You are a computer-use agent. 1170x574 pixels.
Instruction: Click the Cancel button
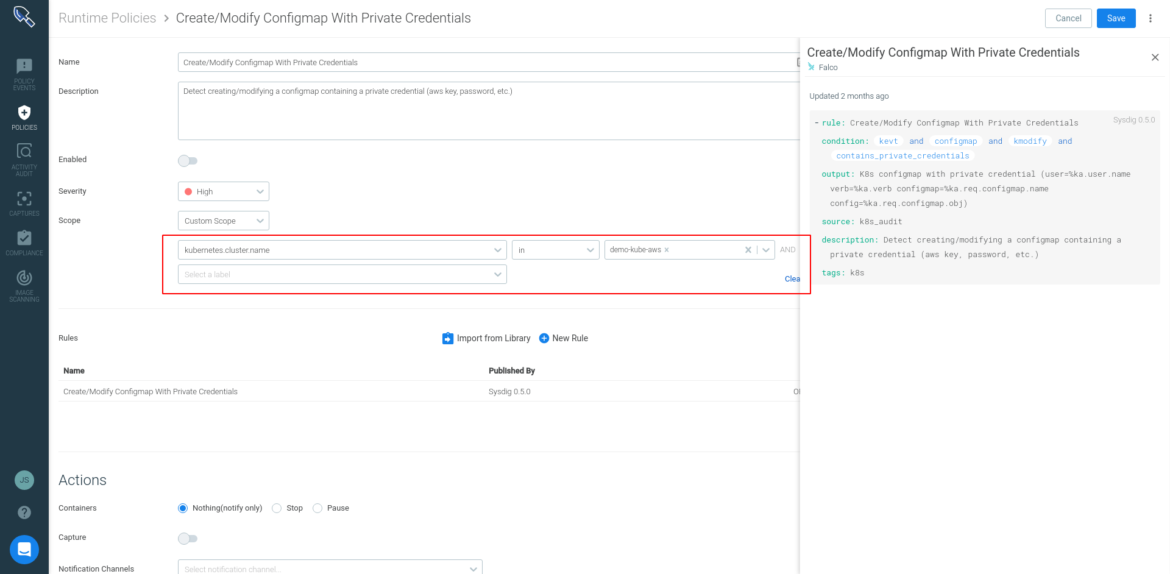[1069, 18]
